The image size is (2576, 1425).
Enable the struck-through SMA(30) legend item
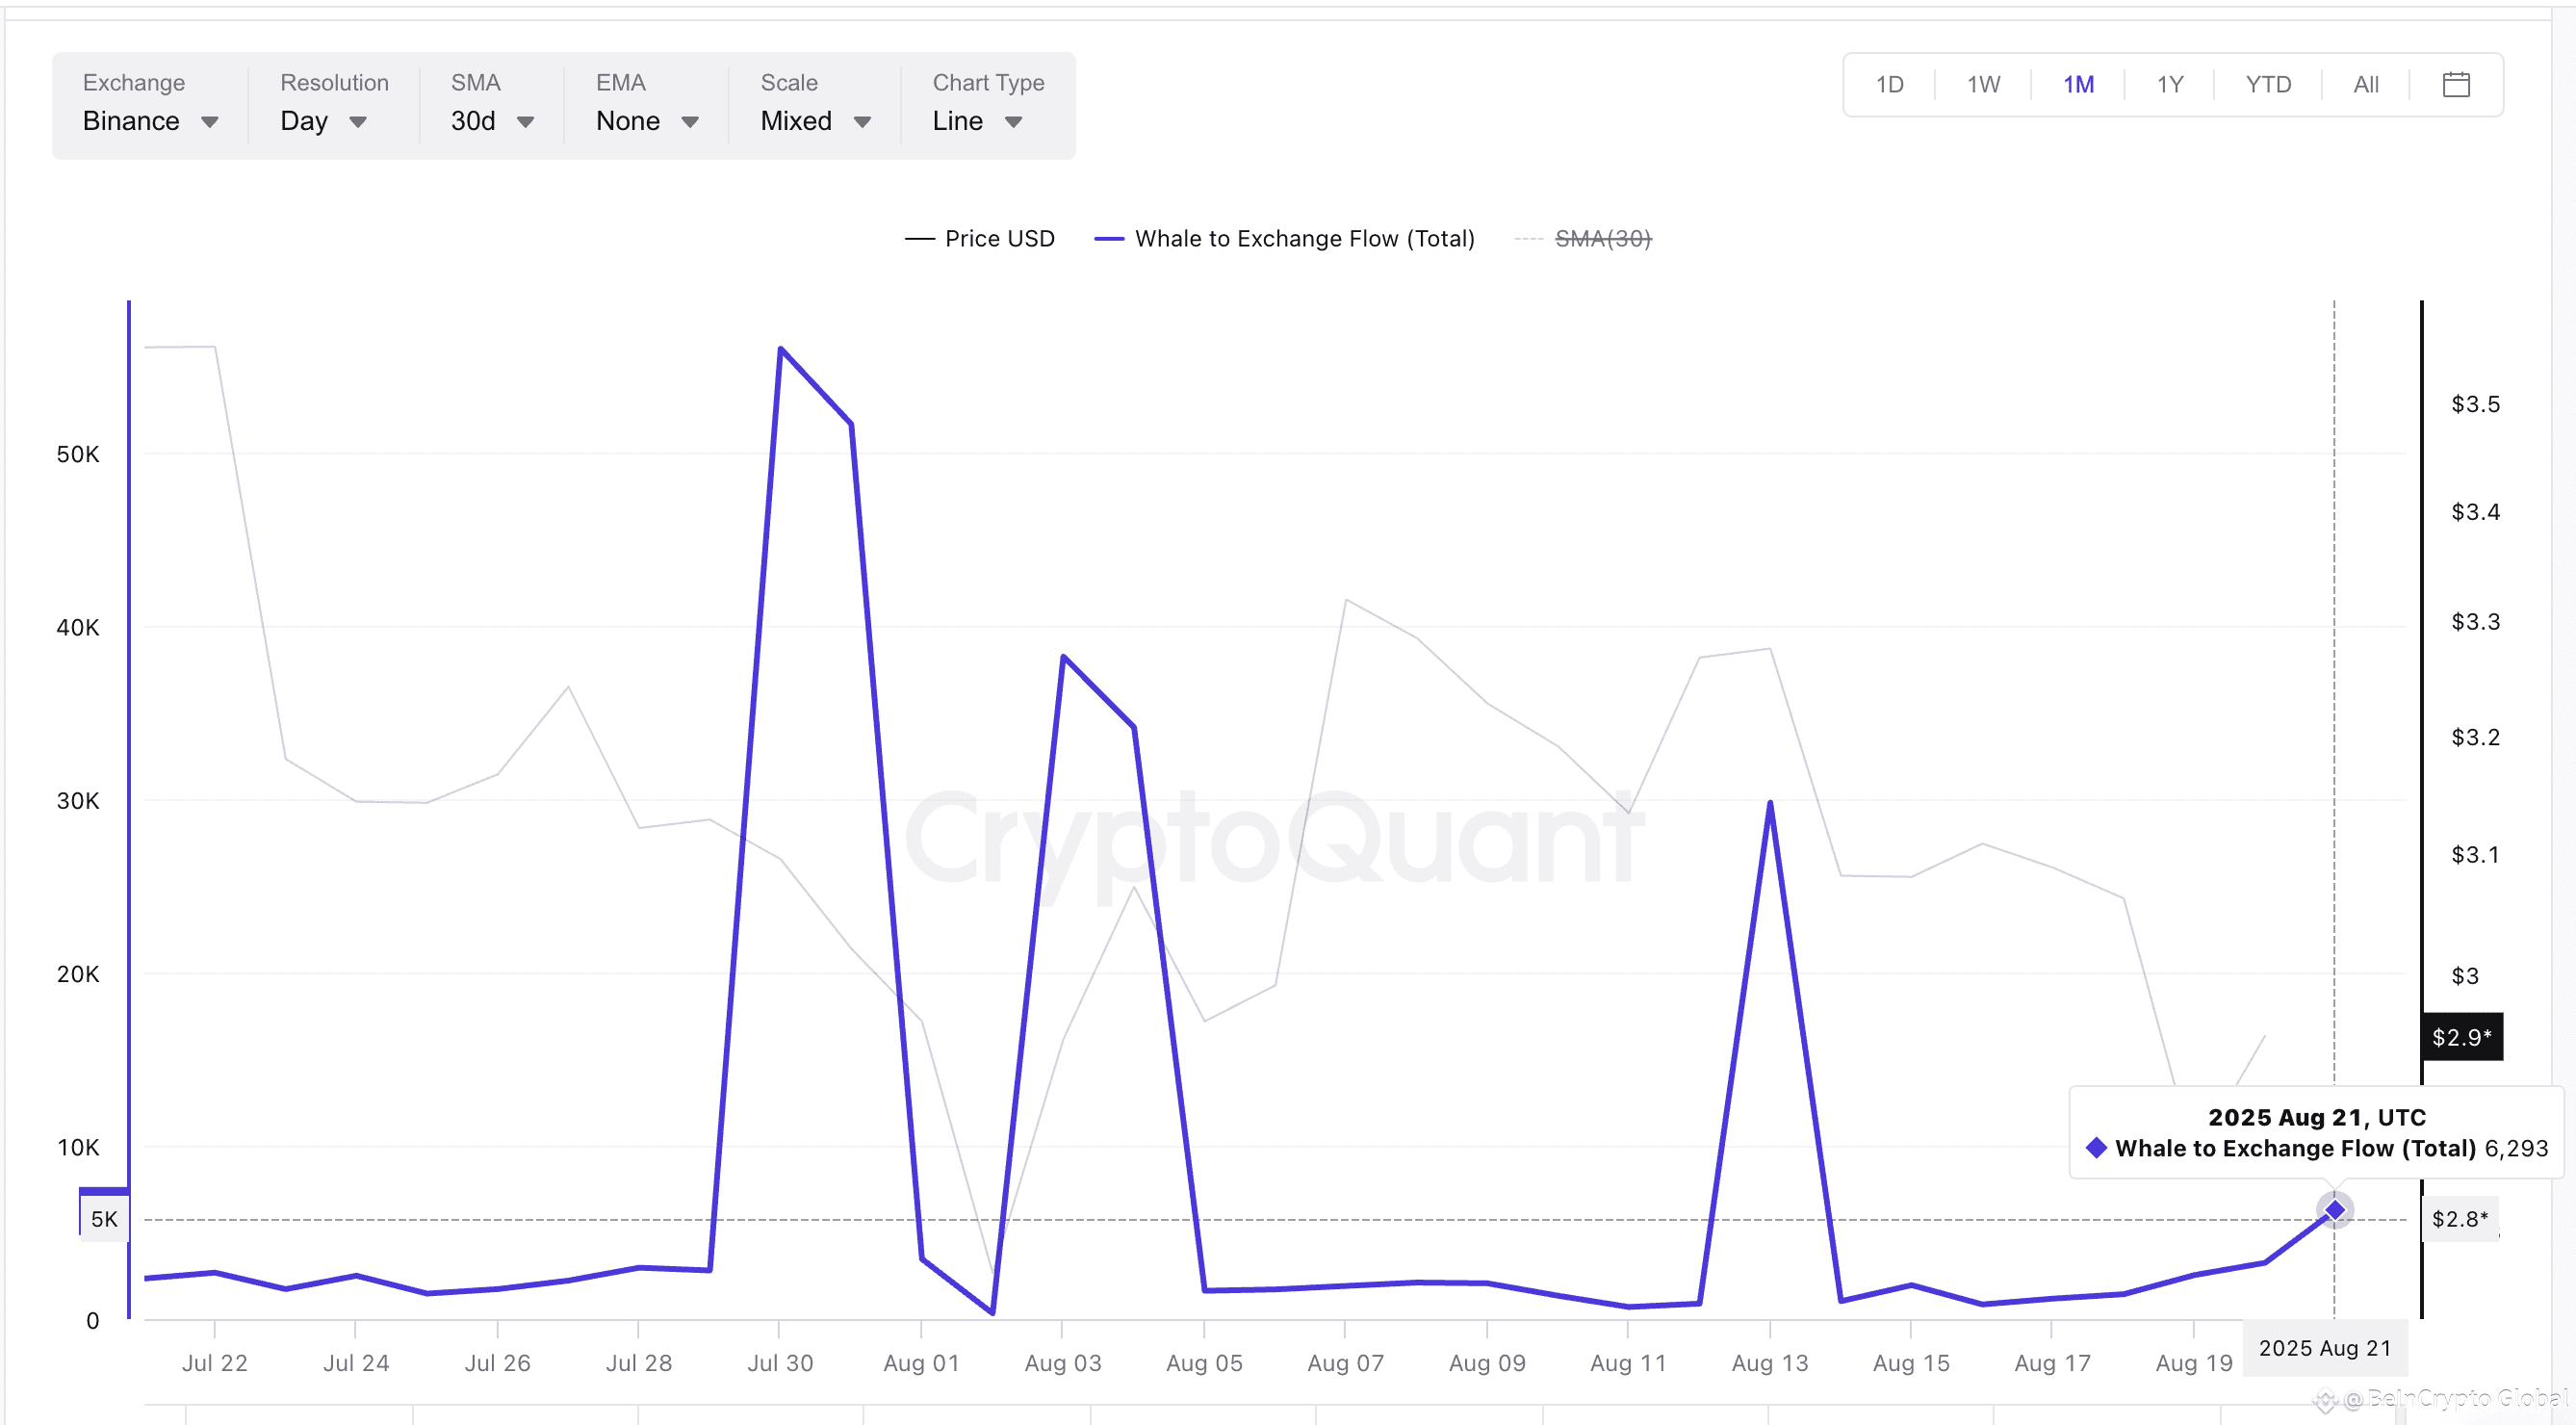pyautogui.click(x=1583, y=239)
